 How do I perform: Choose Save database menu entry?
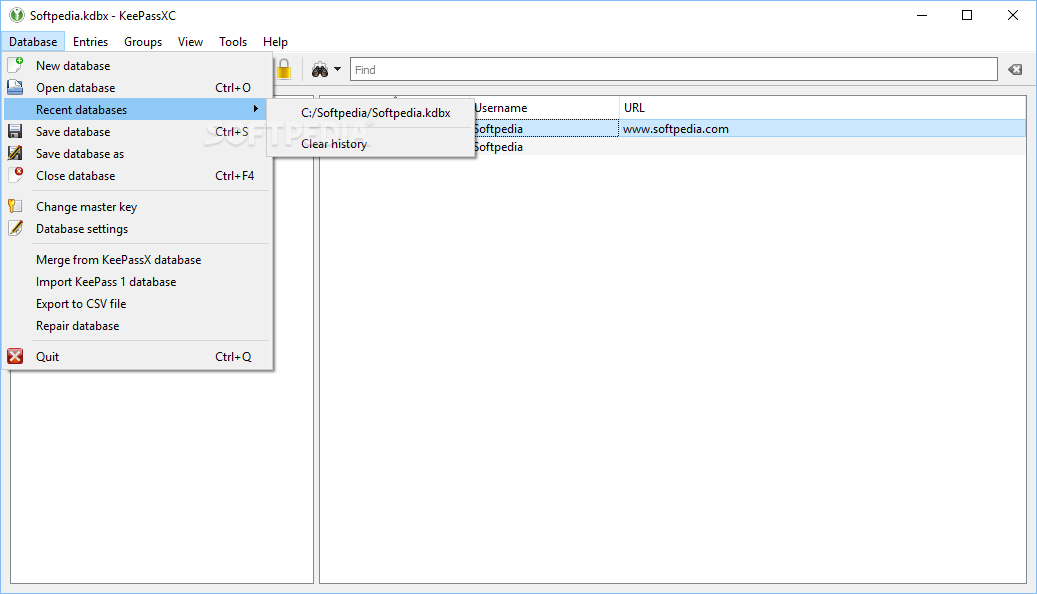[x=138, y=132]
